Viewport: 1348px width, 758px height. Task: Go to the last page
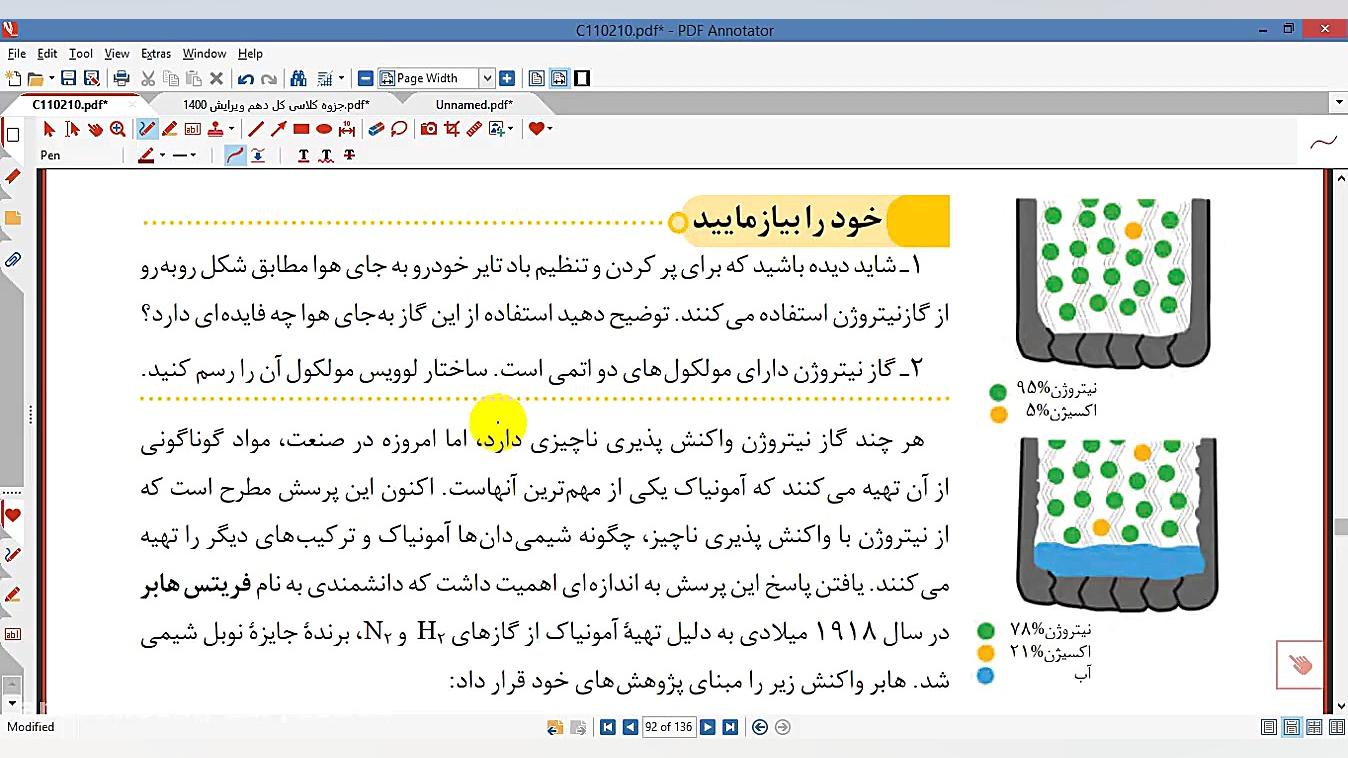(x=730, y=728)
